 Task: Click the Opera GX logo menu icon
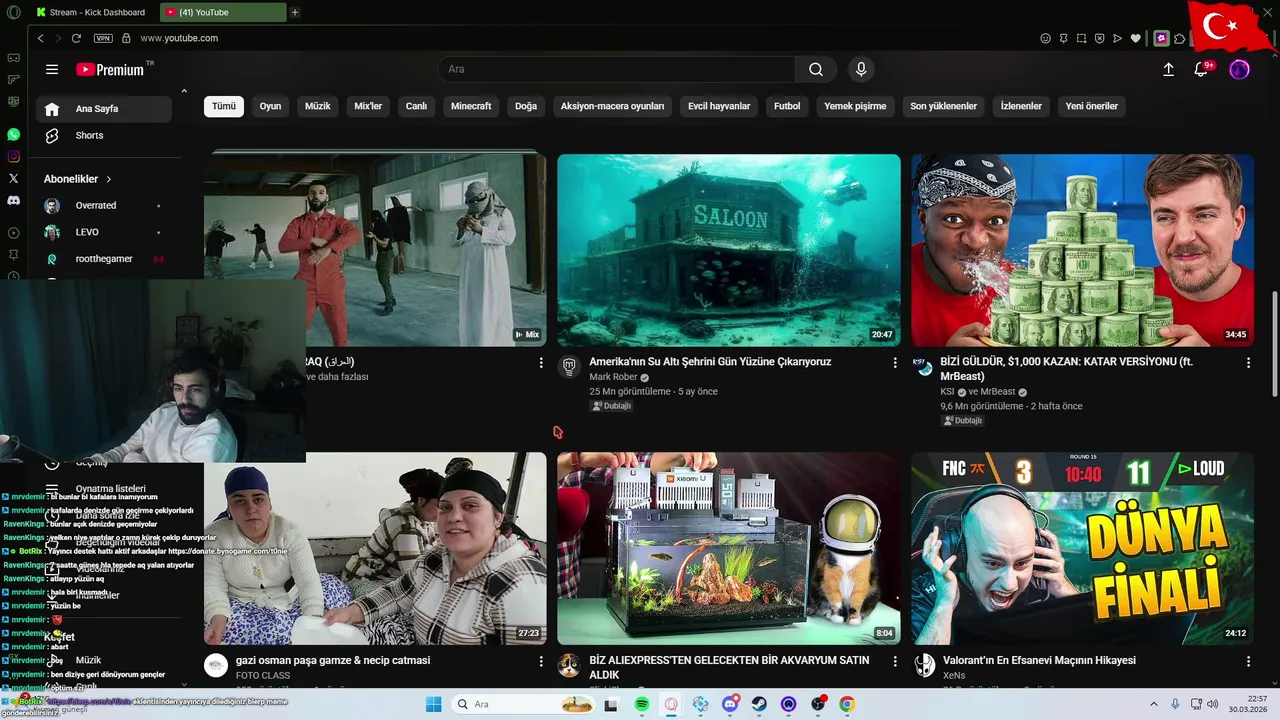(x=13, y=12)
